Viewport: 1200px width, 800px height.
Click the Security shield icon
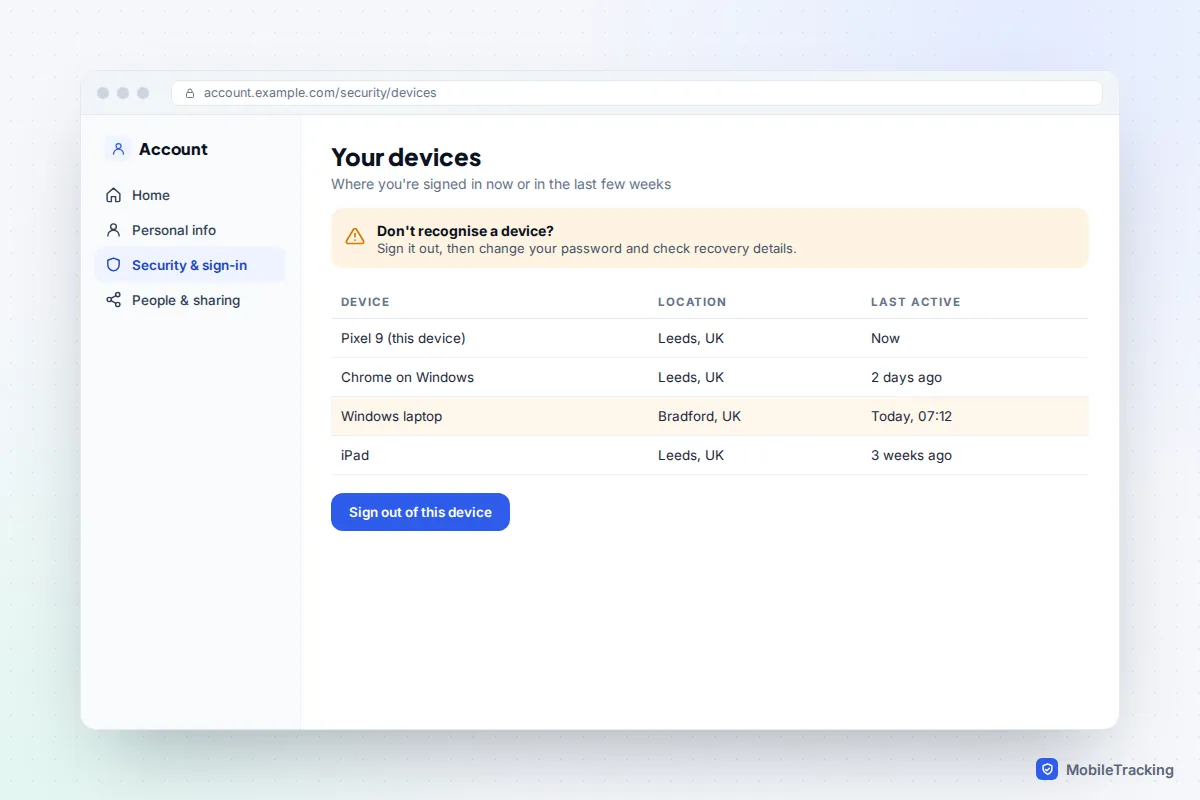[113, 265]
